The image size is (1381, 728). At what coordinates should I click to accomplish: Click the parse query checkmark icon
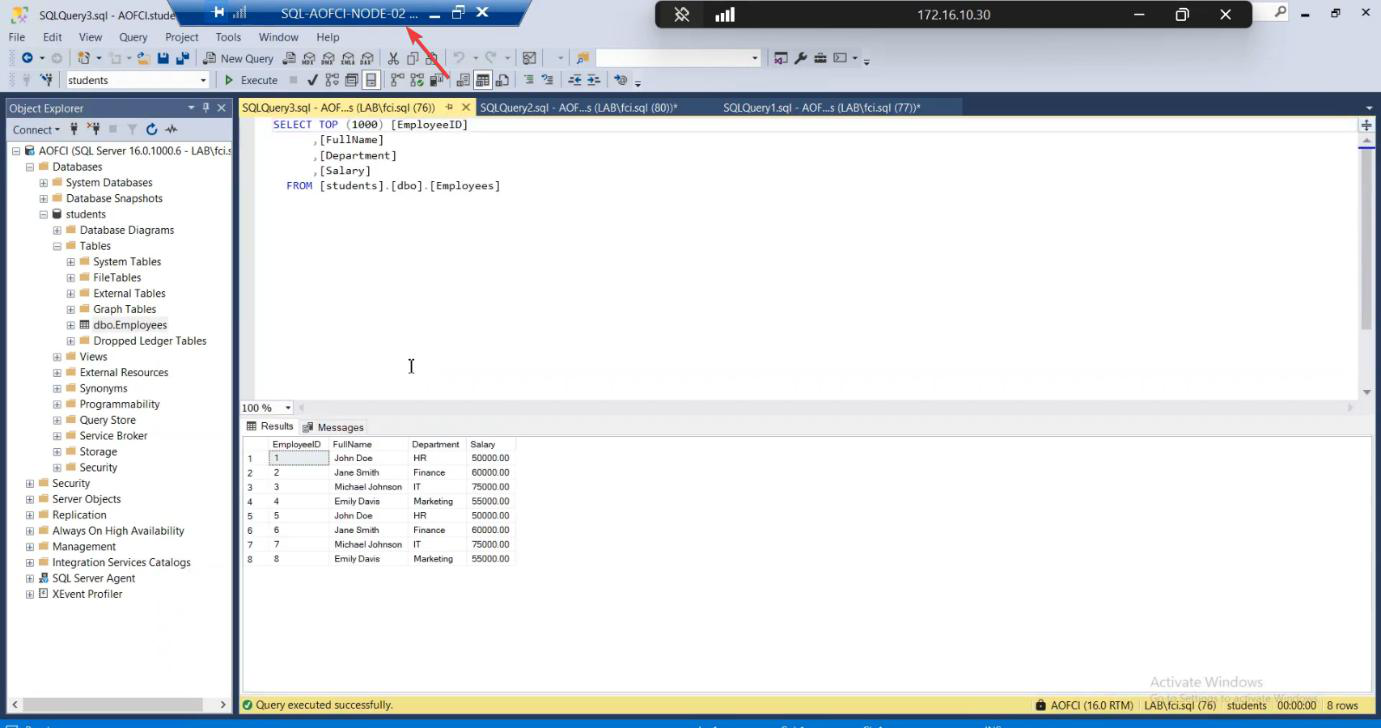point(312,80)
